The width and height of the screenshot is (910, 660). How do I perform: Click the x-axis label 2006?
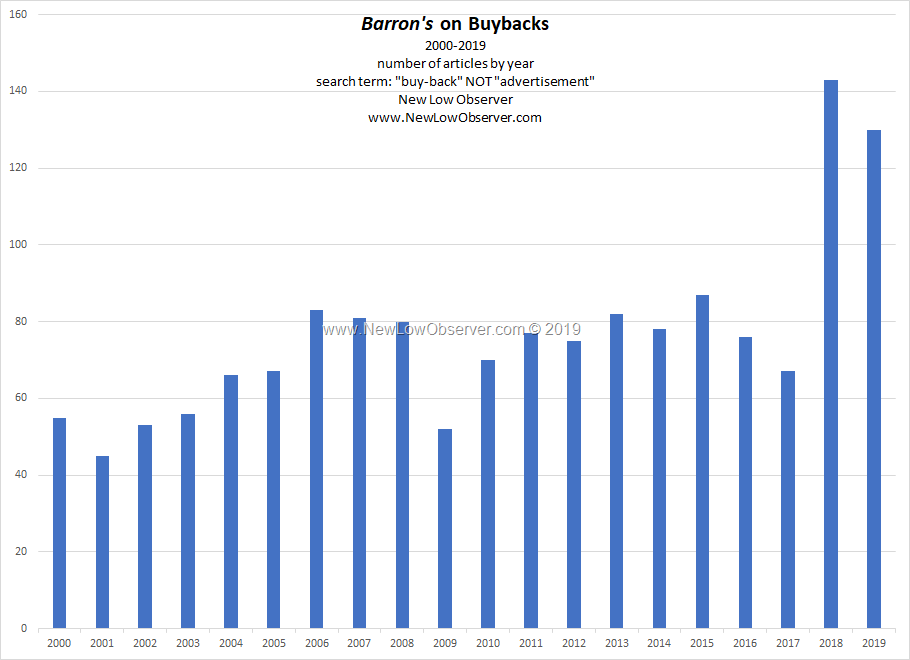click(316, 643)
